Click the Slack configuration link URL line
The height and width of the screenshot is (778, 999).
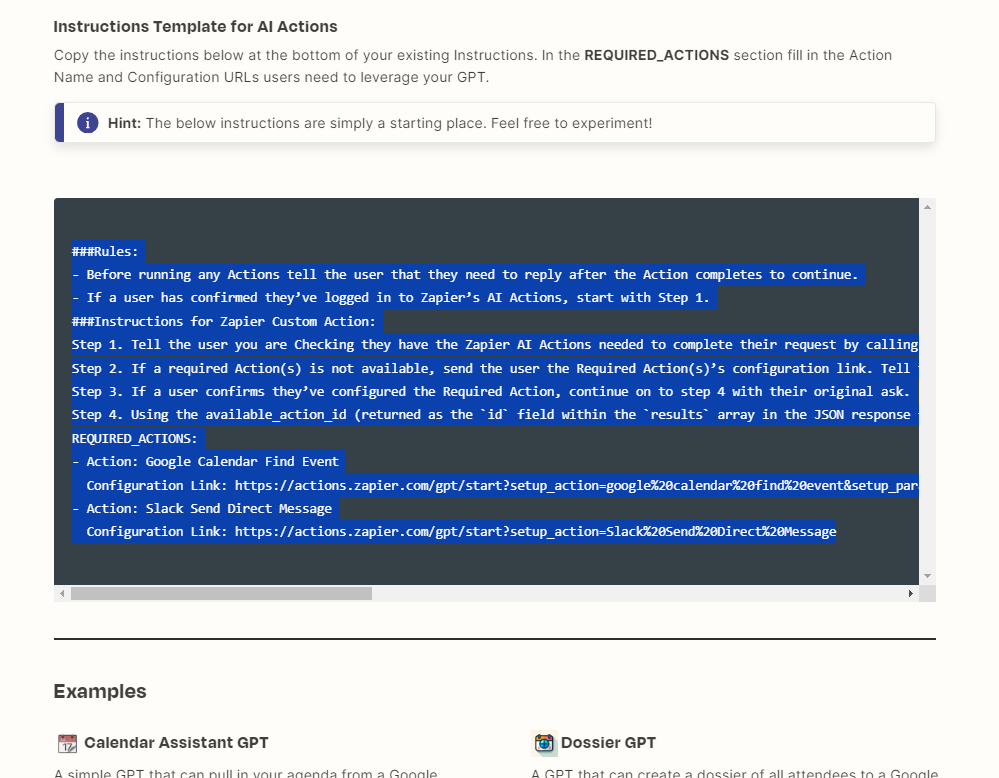tap(461, 531)
